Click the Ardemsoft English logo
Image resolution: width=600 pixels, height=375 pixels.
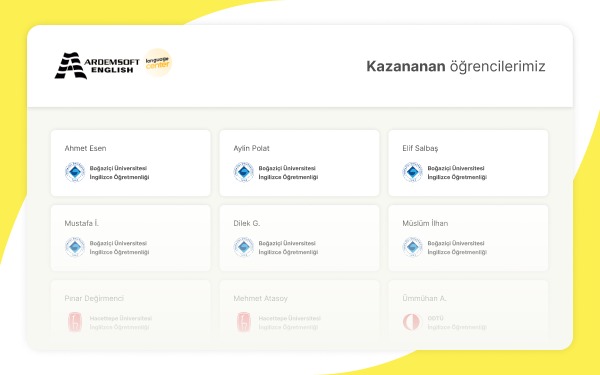point(97,65)
